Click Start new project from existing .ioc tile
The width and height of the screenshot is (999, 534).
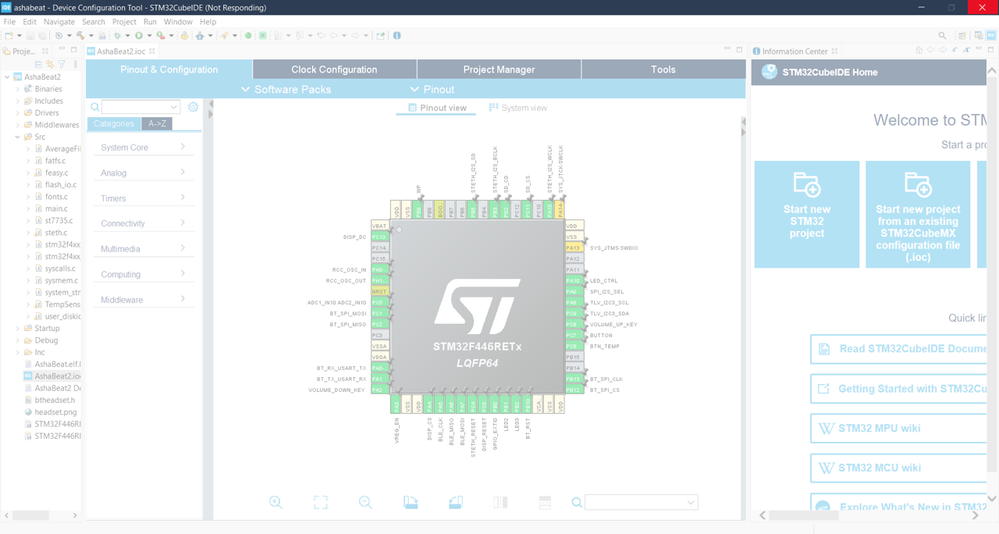coord(917,214)
